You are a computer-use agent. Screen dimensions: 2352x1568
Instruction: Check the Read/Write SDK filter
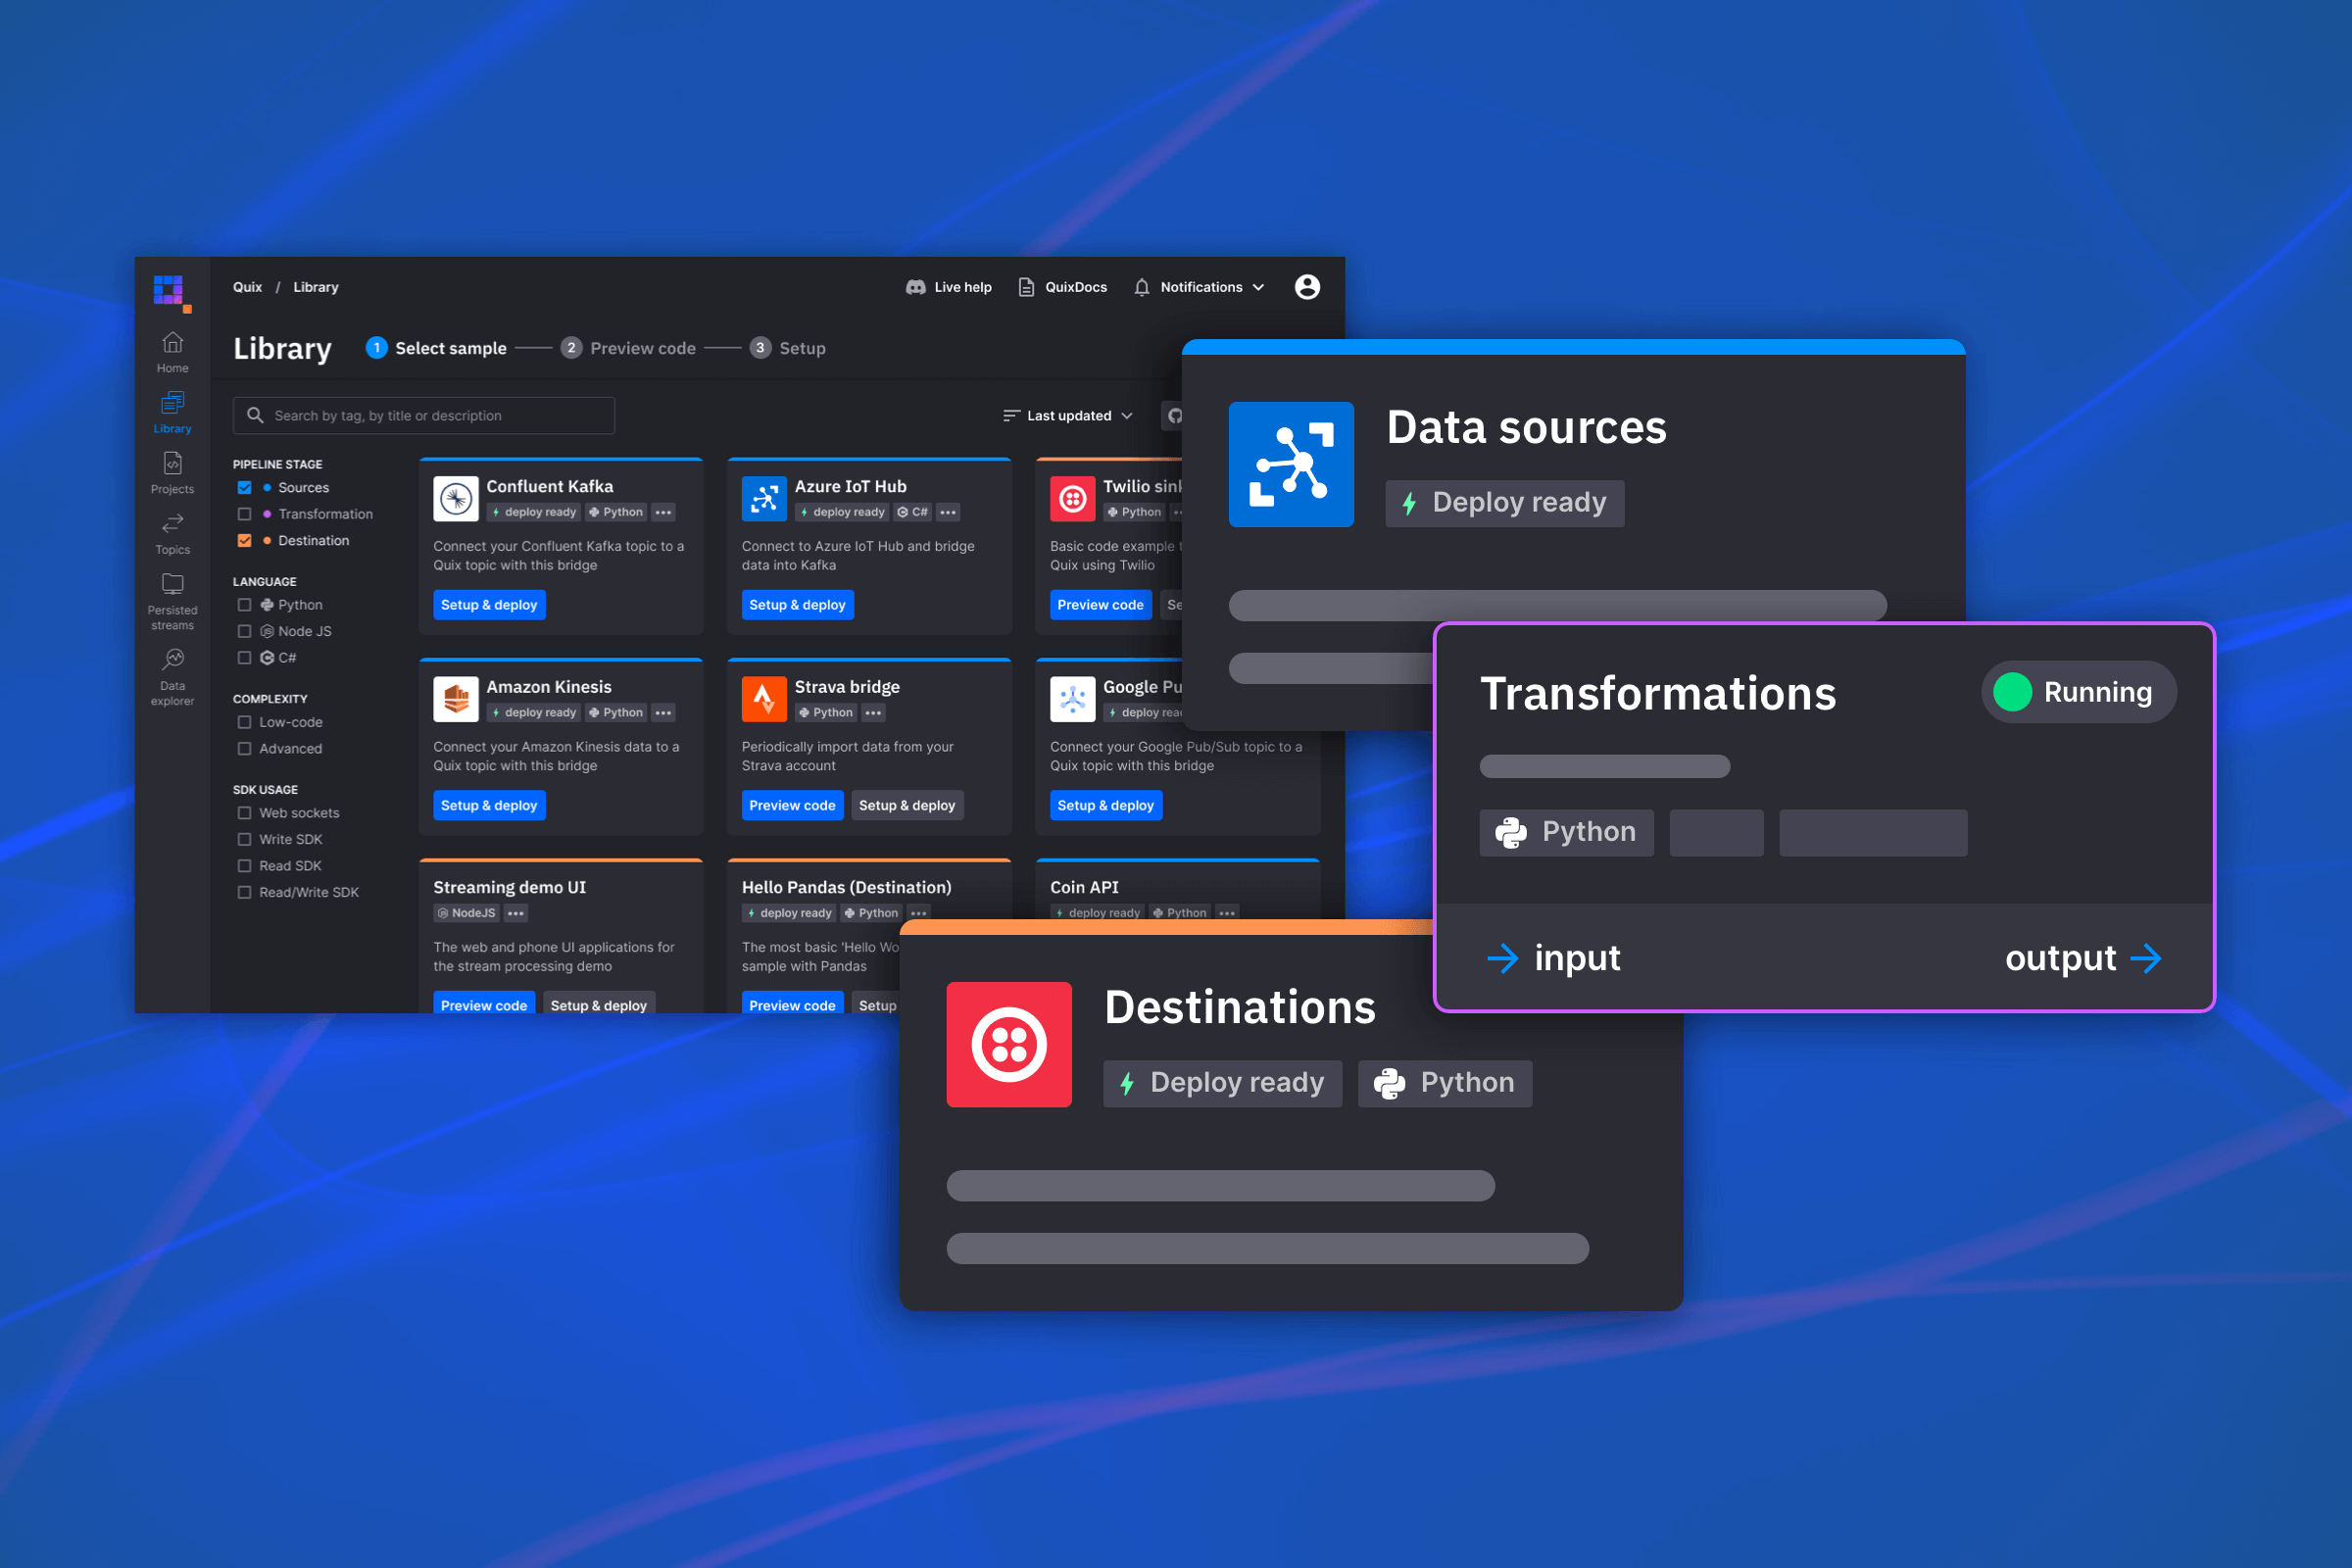pos(244,892)
